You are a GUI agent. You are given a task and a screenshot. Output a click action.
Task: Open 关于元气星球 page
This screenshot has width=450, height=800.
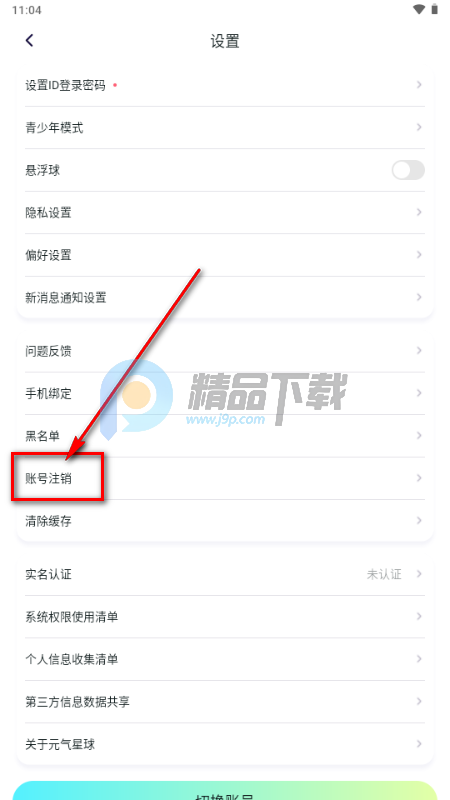coord(225,744)
